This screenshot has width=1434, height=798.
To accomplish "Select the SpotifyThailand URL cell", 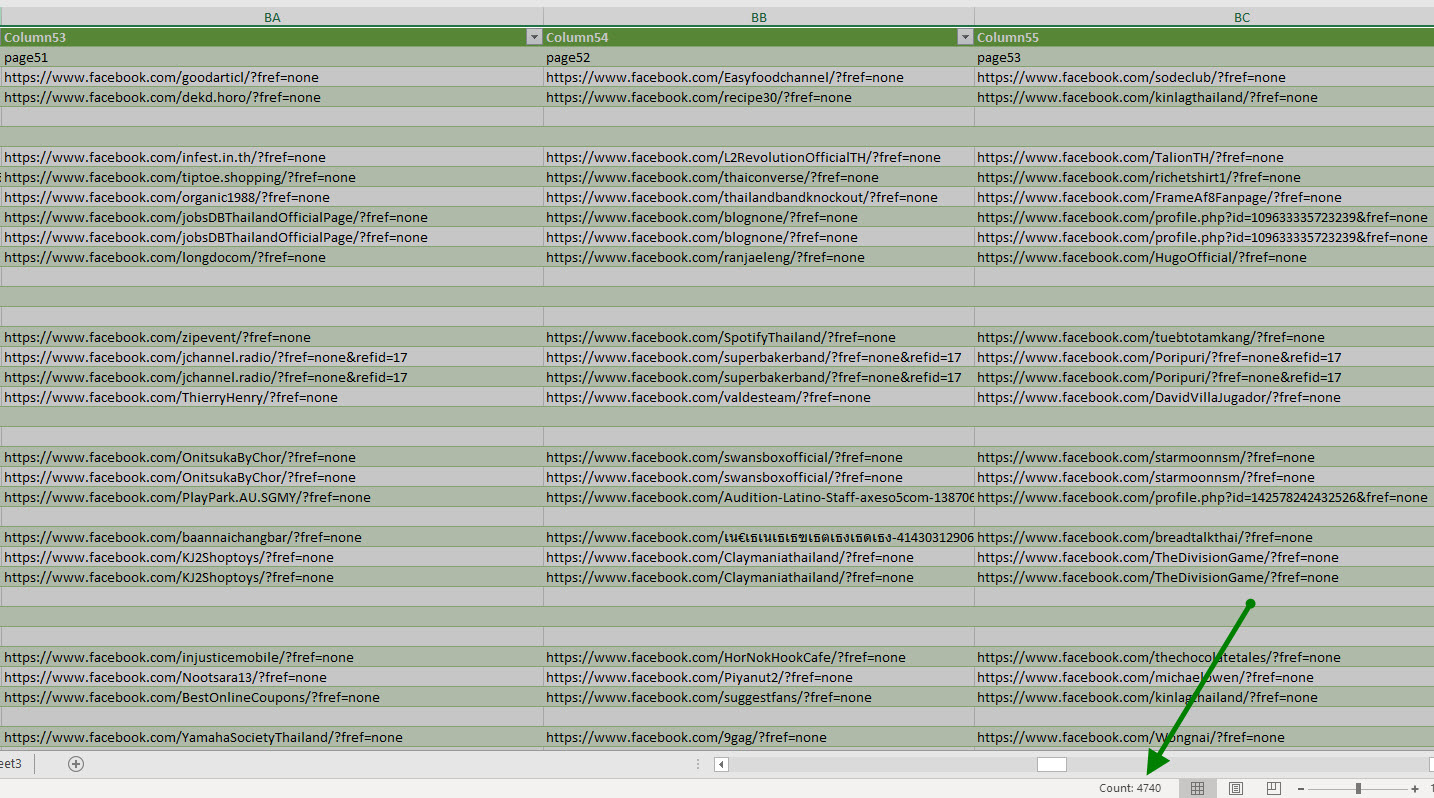I will 759,337.
